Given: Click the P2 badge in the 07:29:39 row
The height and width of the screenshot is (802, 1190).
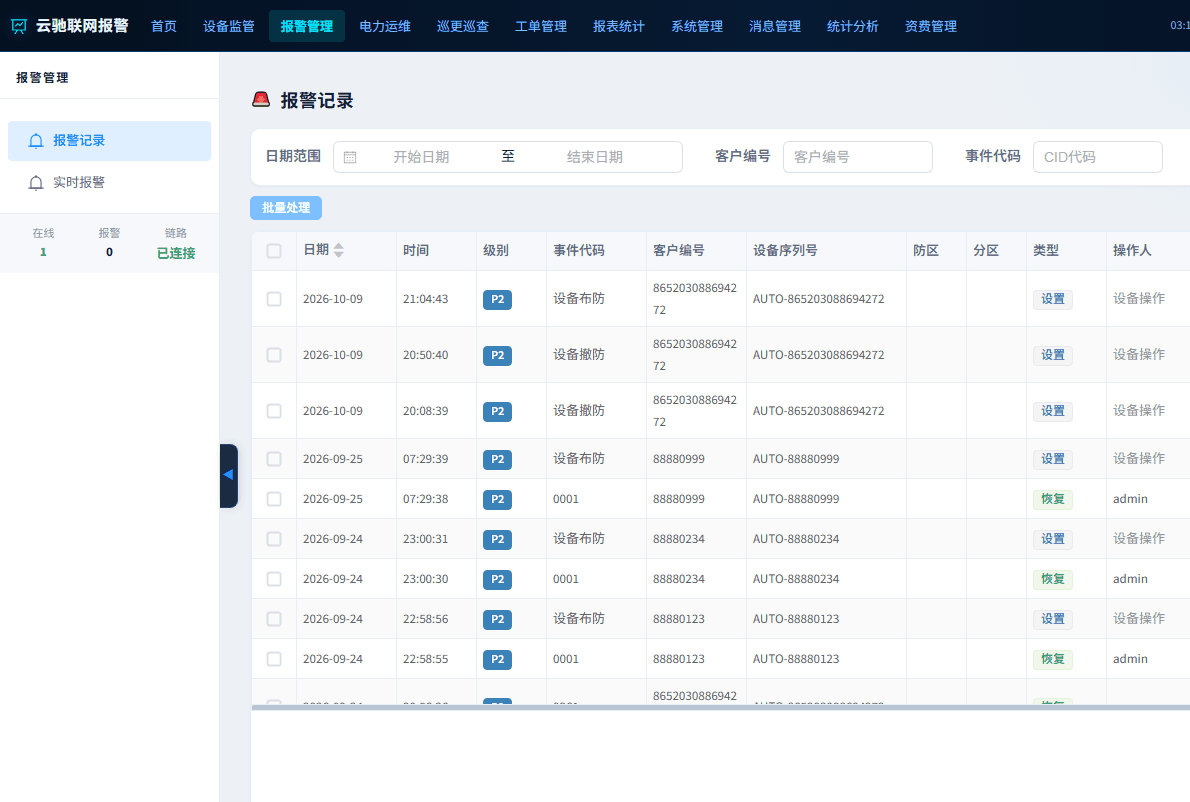Looking at the screenshot, I should 497,460.
